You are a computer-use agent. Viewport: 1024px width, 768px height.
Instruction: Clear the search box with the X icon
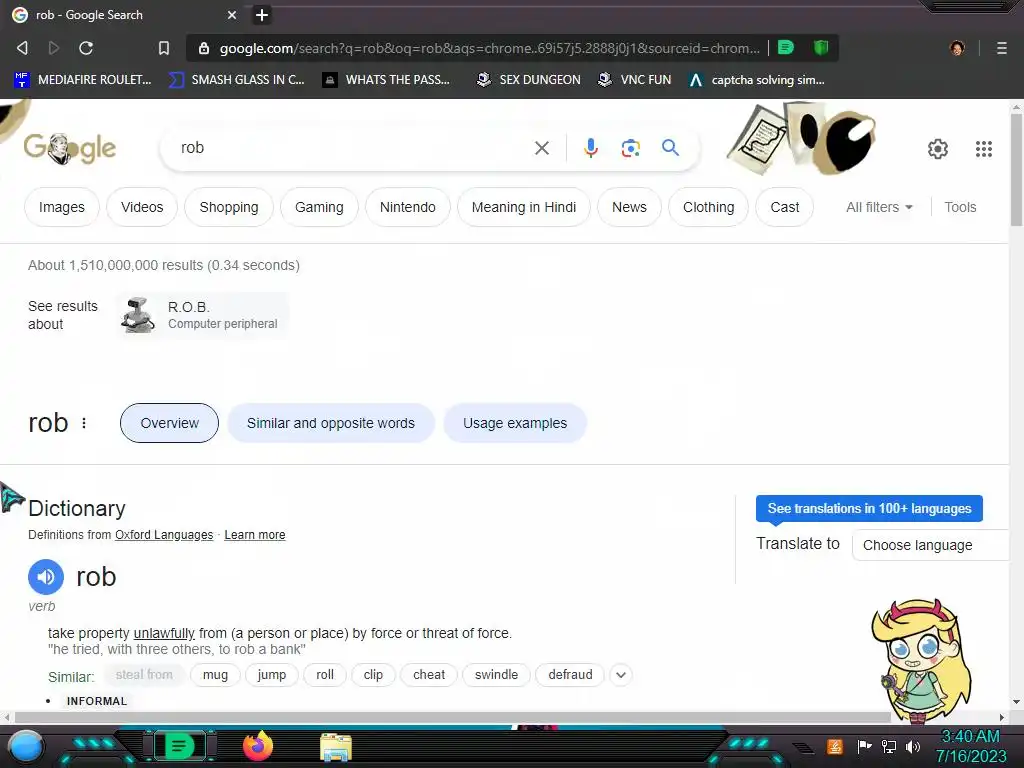(541, 148)
